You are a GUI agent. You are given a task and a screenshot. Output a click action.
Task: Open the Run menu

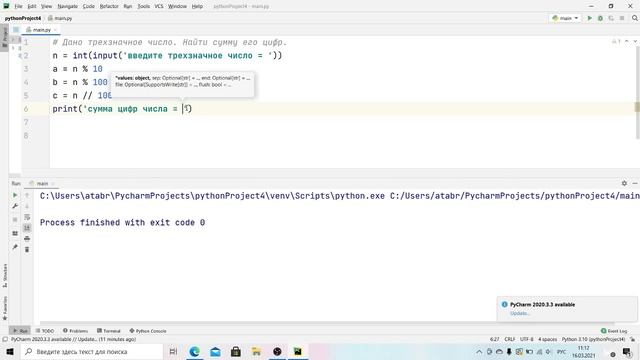128,6
